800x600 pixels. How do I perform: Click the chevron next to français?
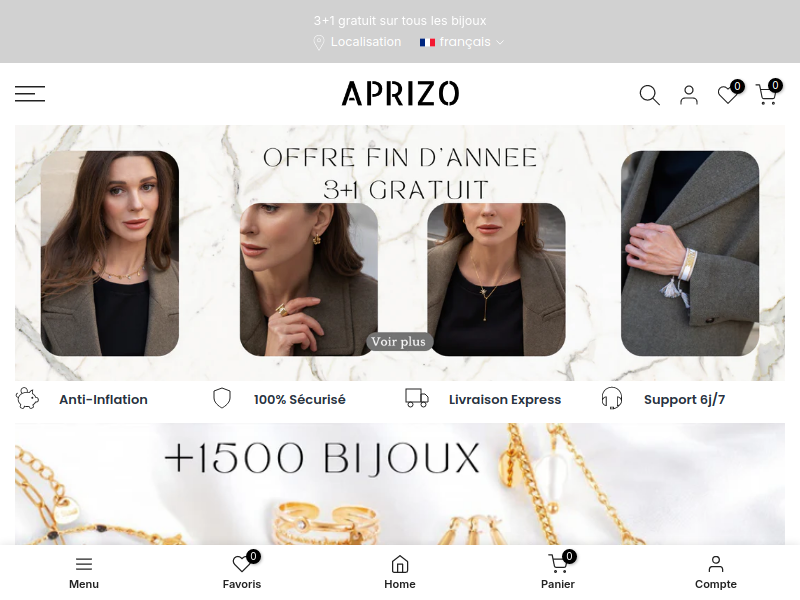click(500, 42)
